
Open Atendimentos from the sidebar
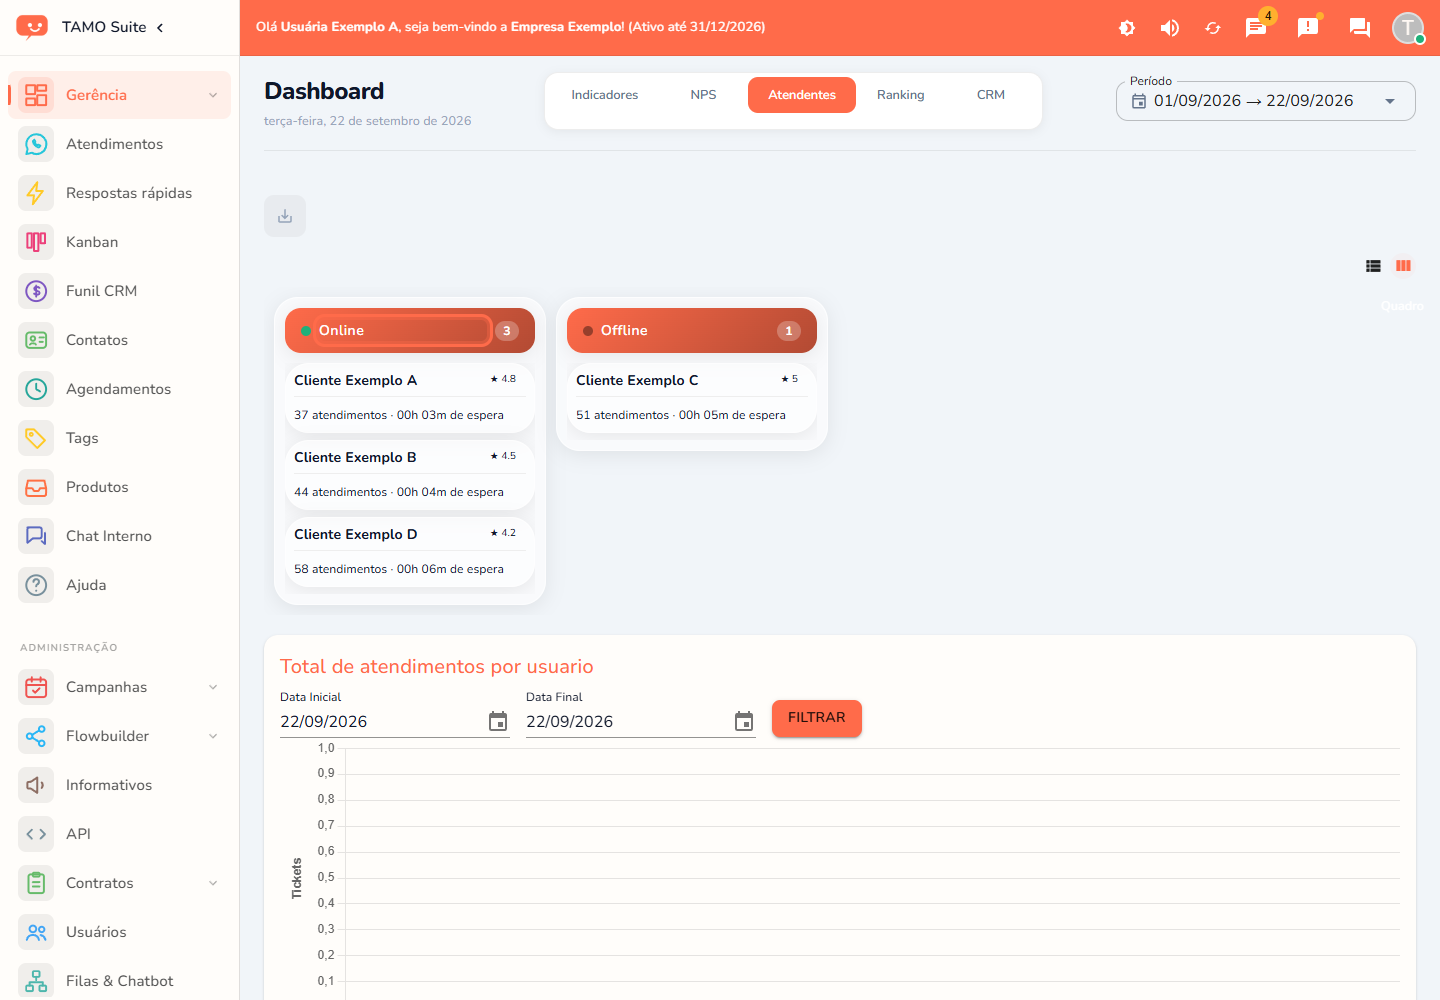pyautogui.click(x=120, y=144)
